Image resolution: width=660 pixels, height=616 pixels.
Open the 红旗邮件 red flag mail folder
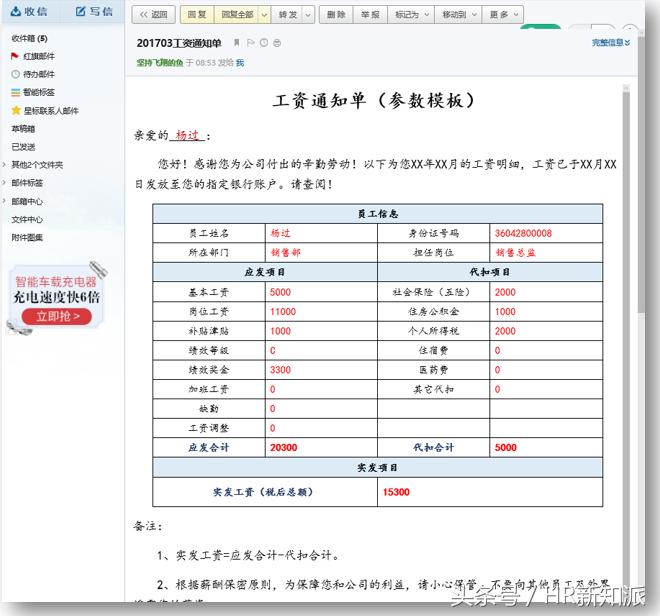point(38,56)
